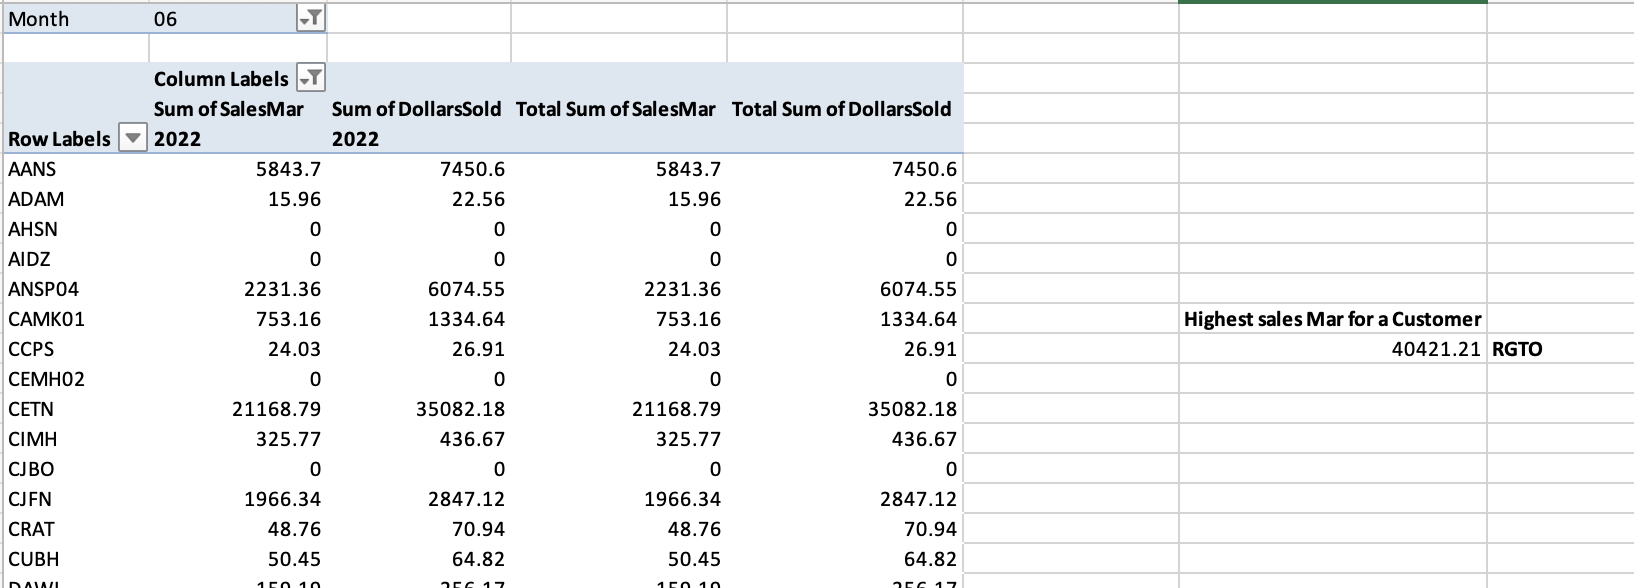Select the Column Labels header cell text
The height and width of the screenshot is (588, 1634).
(221, 79)
